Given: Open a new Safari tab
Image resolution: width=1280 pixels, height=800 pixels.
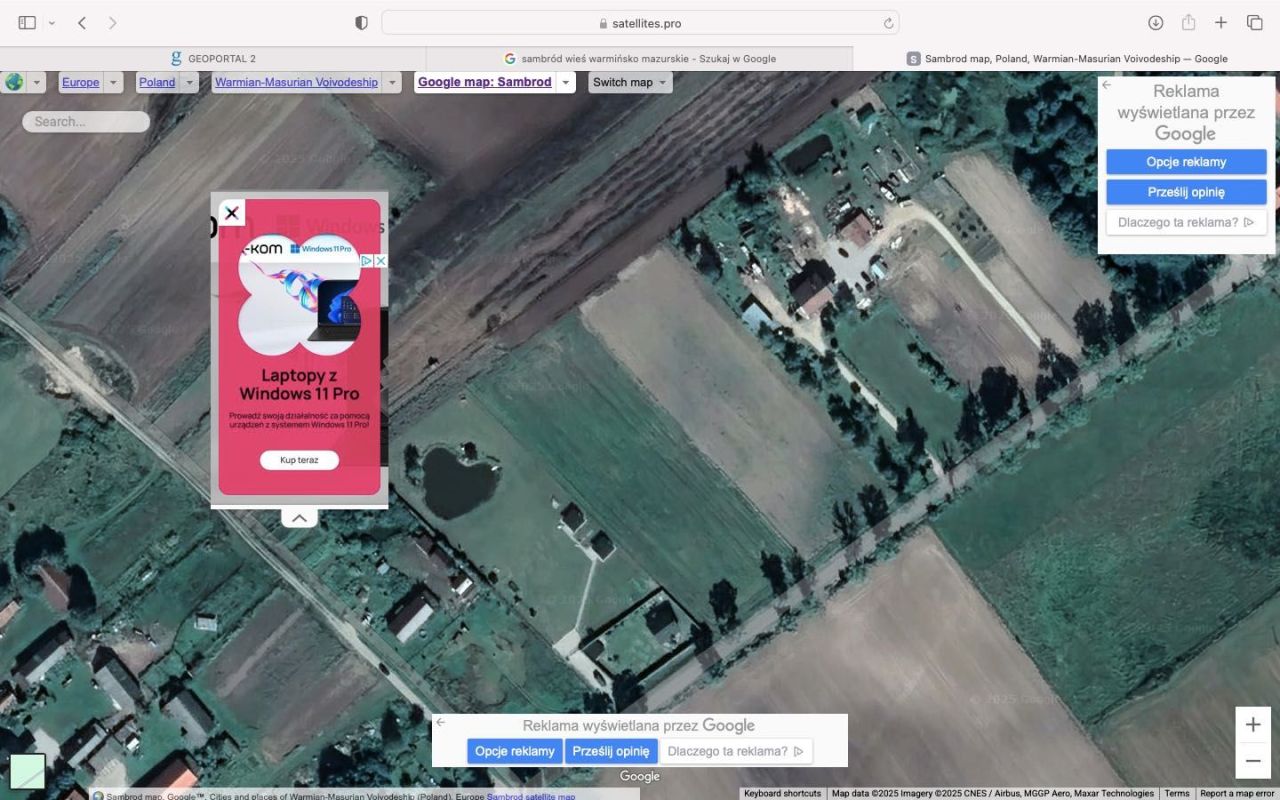Looking at the screenshot, I should 1221,22.
